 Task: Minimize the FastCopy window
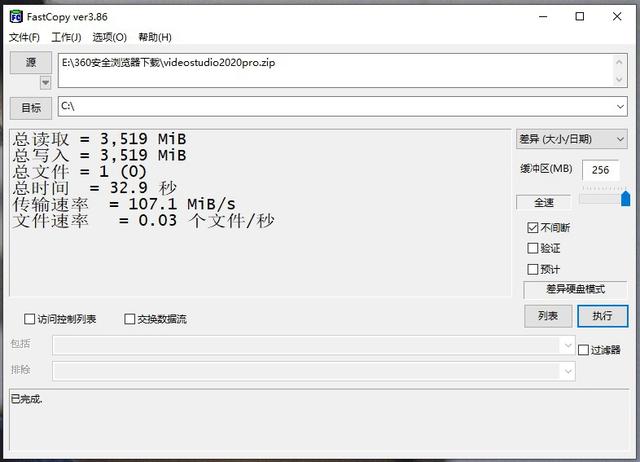click(543, 17)
